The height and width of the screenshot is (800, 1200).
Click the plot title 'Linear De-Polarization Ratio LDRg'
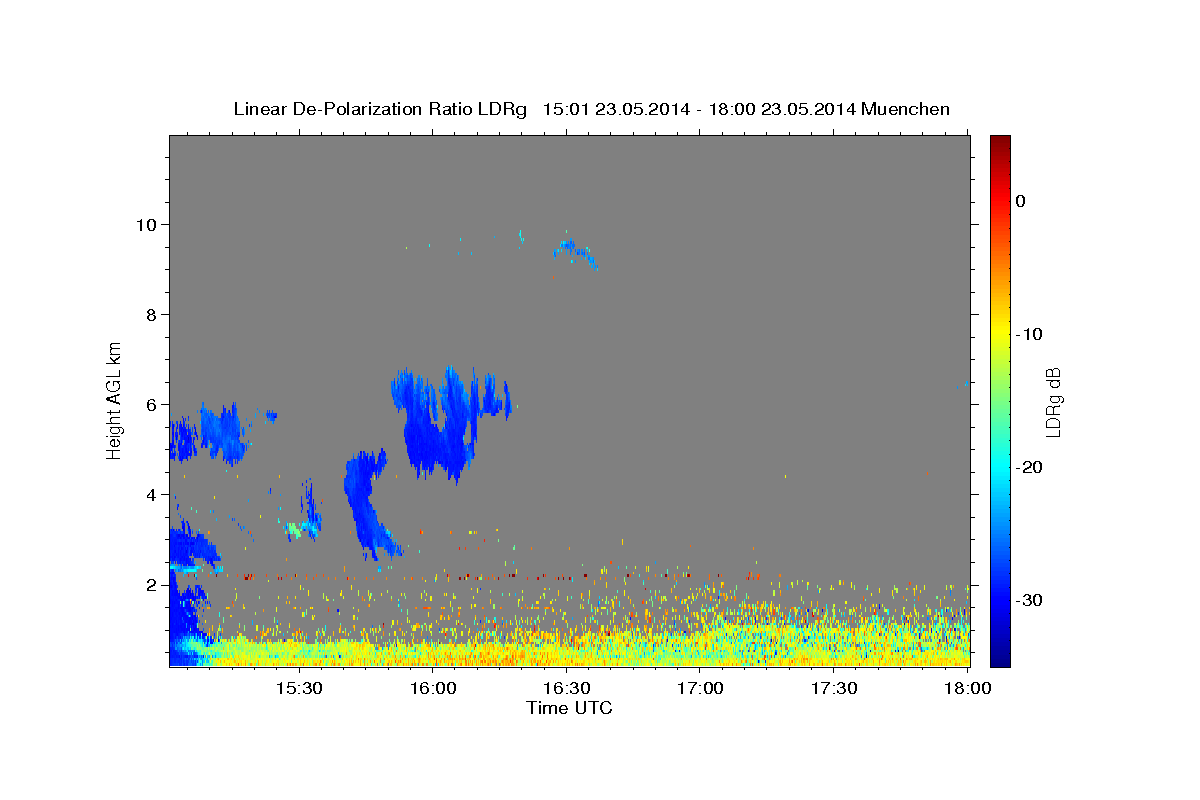point(380,109)
